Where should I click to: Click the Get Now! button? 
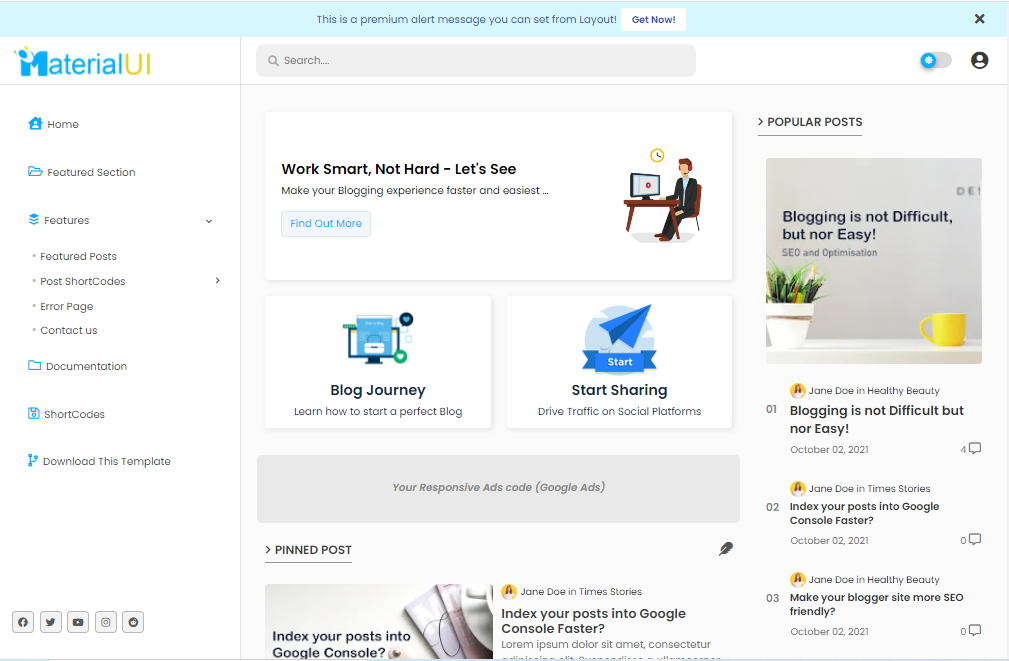tap(652, 18)
